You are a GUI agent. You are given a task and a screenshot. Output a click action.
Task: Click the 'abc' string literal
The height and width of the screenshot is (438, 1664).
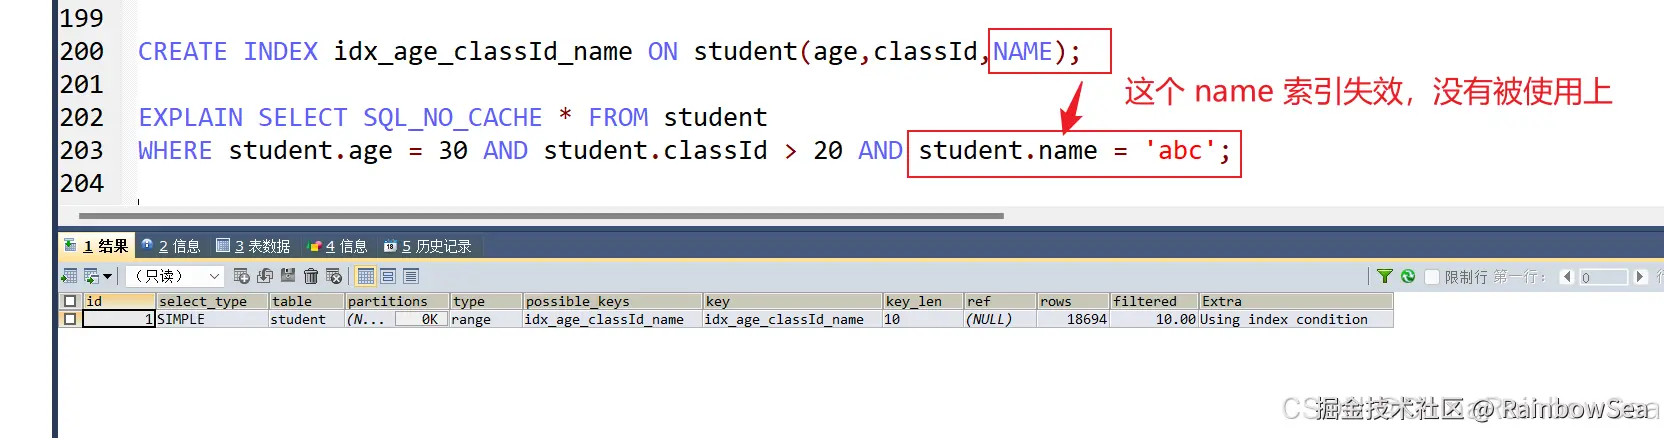tap(1180, 150)
